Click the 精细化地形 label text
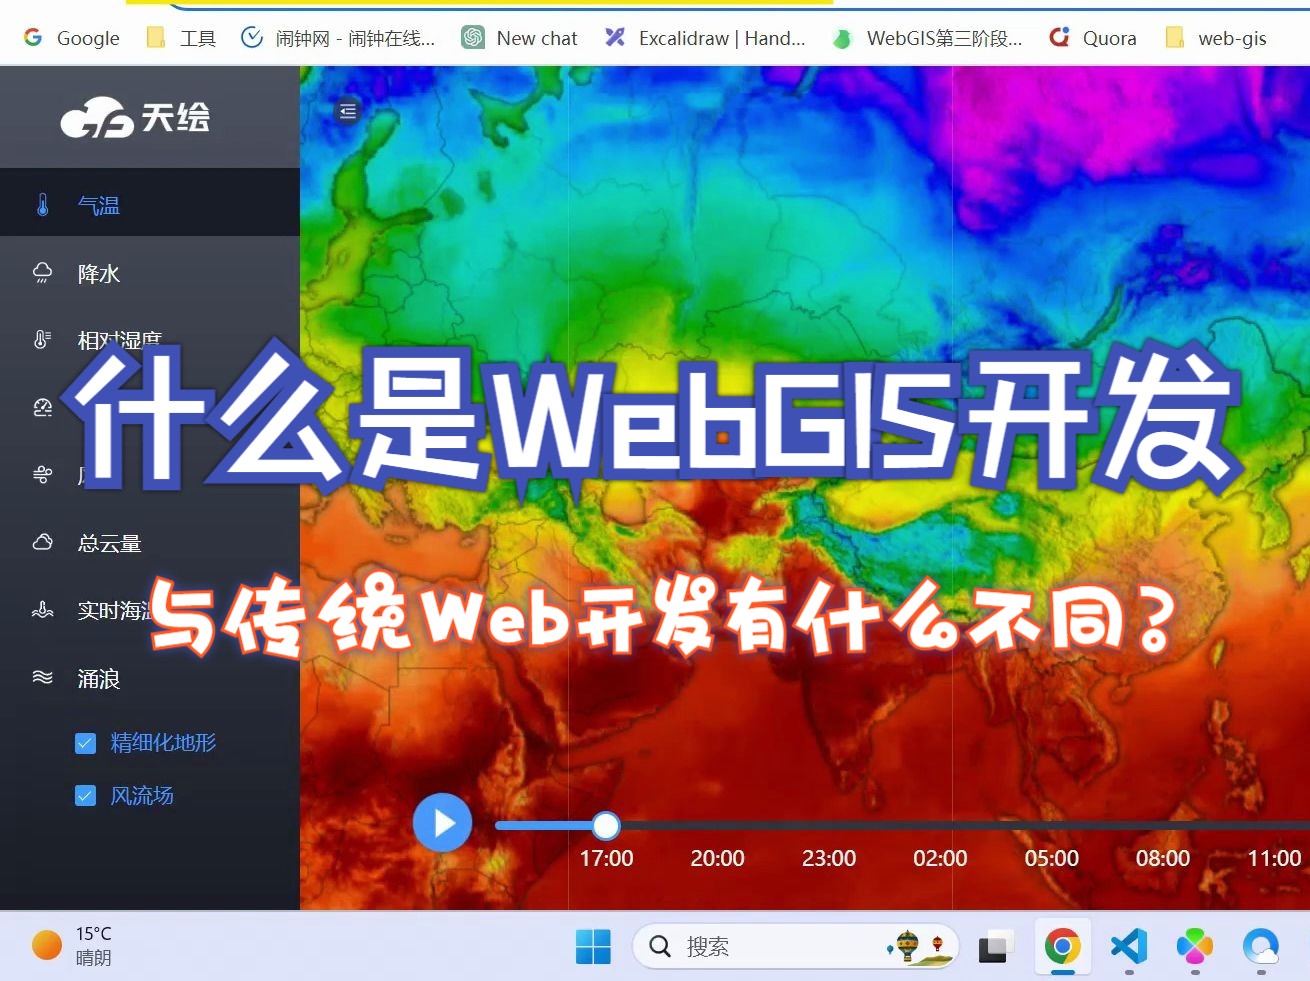The height and width of the screenshot is (981, 1310). tap(163, 742)
